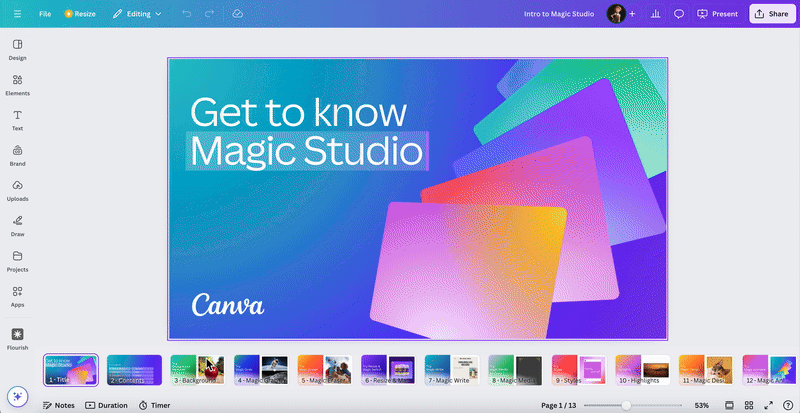Click the Share button

click(x=772, y=14)
